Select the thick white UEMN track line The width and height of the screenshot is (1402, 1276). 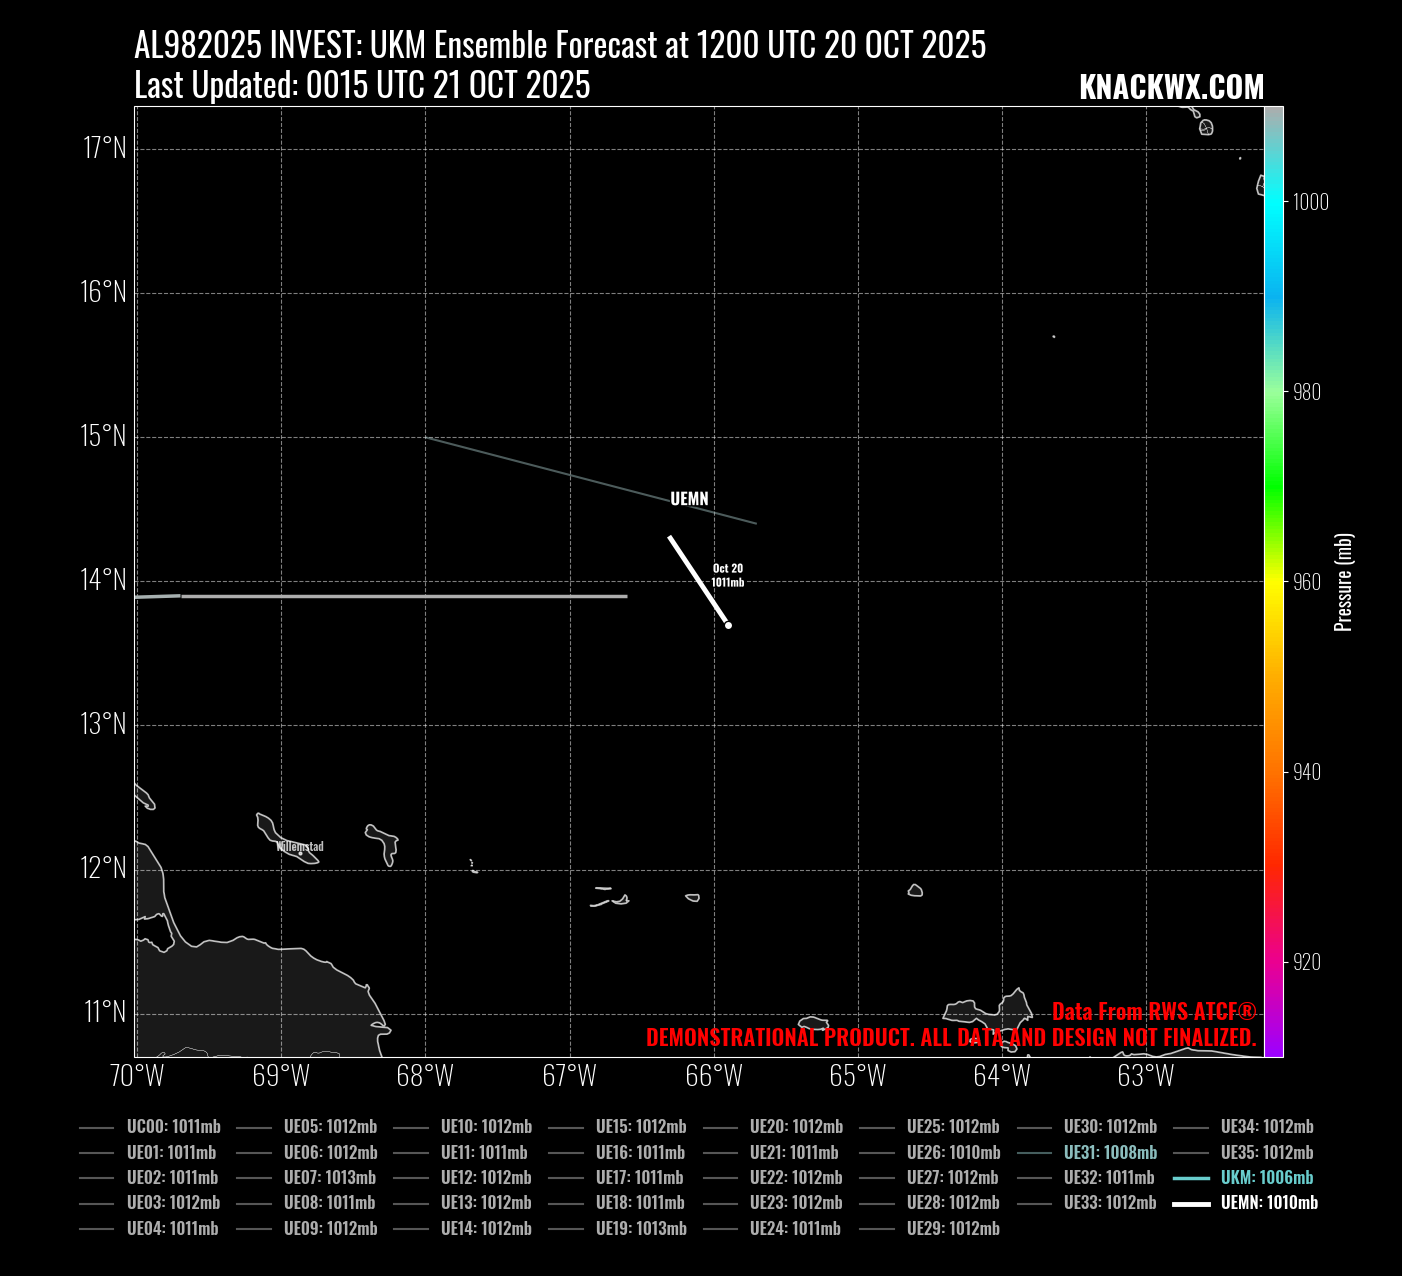click(697, 579)
